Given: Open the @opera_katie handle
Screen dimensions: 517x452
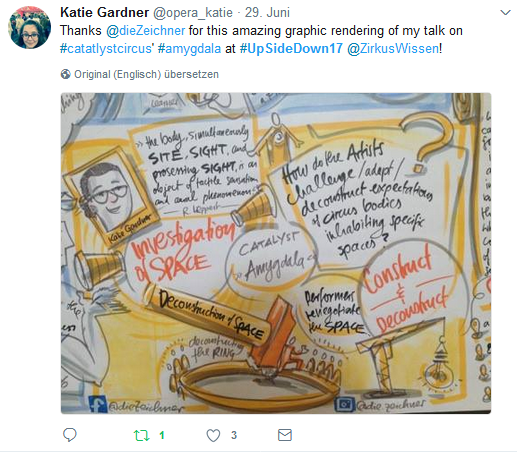Looking at the screenshot, I should (193, 13).
